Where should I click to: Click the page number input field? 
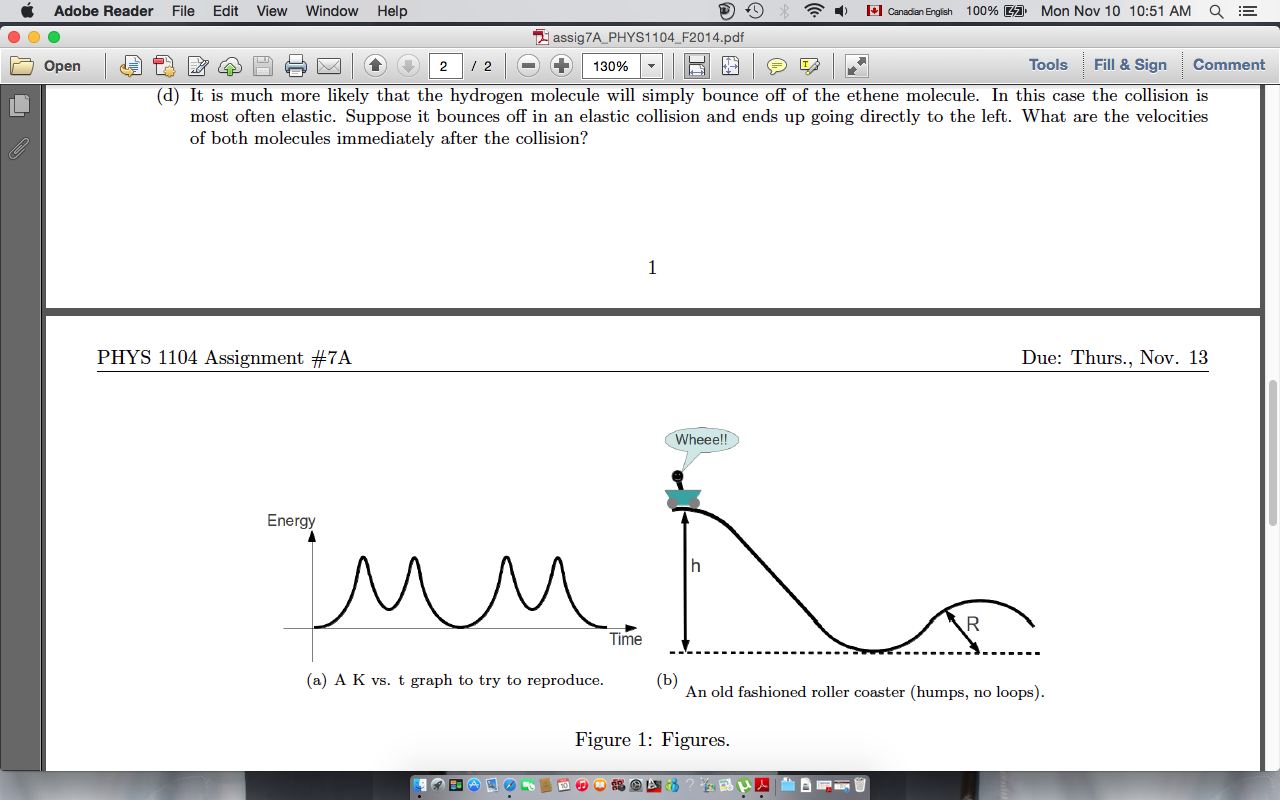tap(446, 66)
